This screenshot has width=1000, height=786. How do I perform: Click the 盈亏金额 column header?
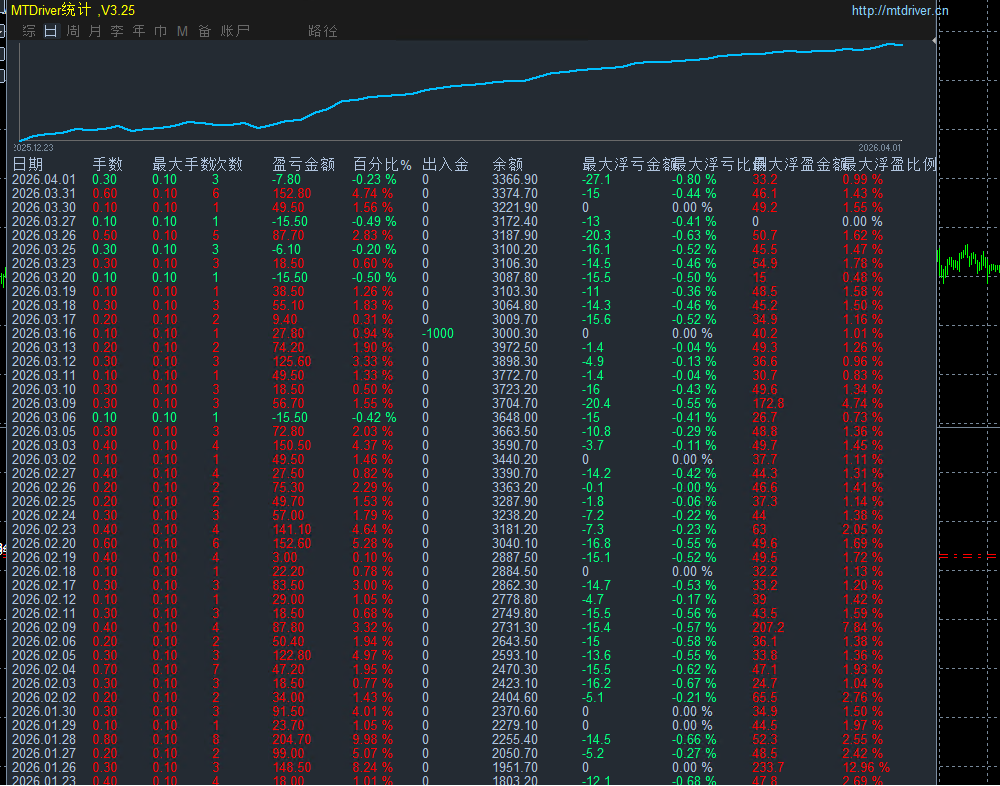click(x=304, y=165)
